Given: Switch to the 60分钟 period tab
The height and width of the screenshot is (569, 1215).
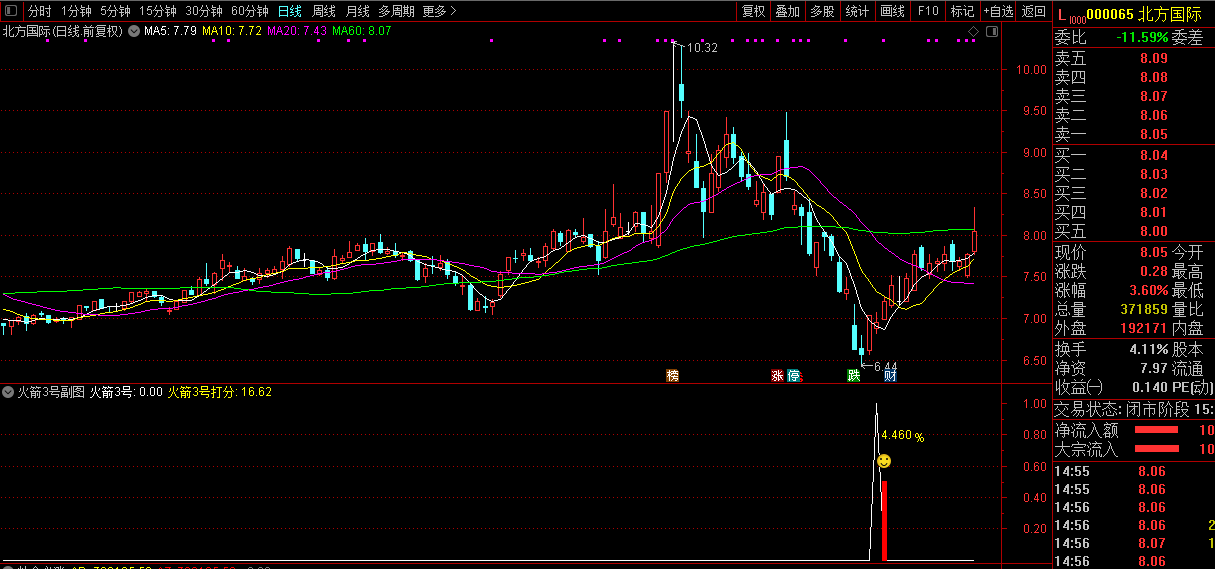Looking at the screenshot, I should coord(249,11).
